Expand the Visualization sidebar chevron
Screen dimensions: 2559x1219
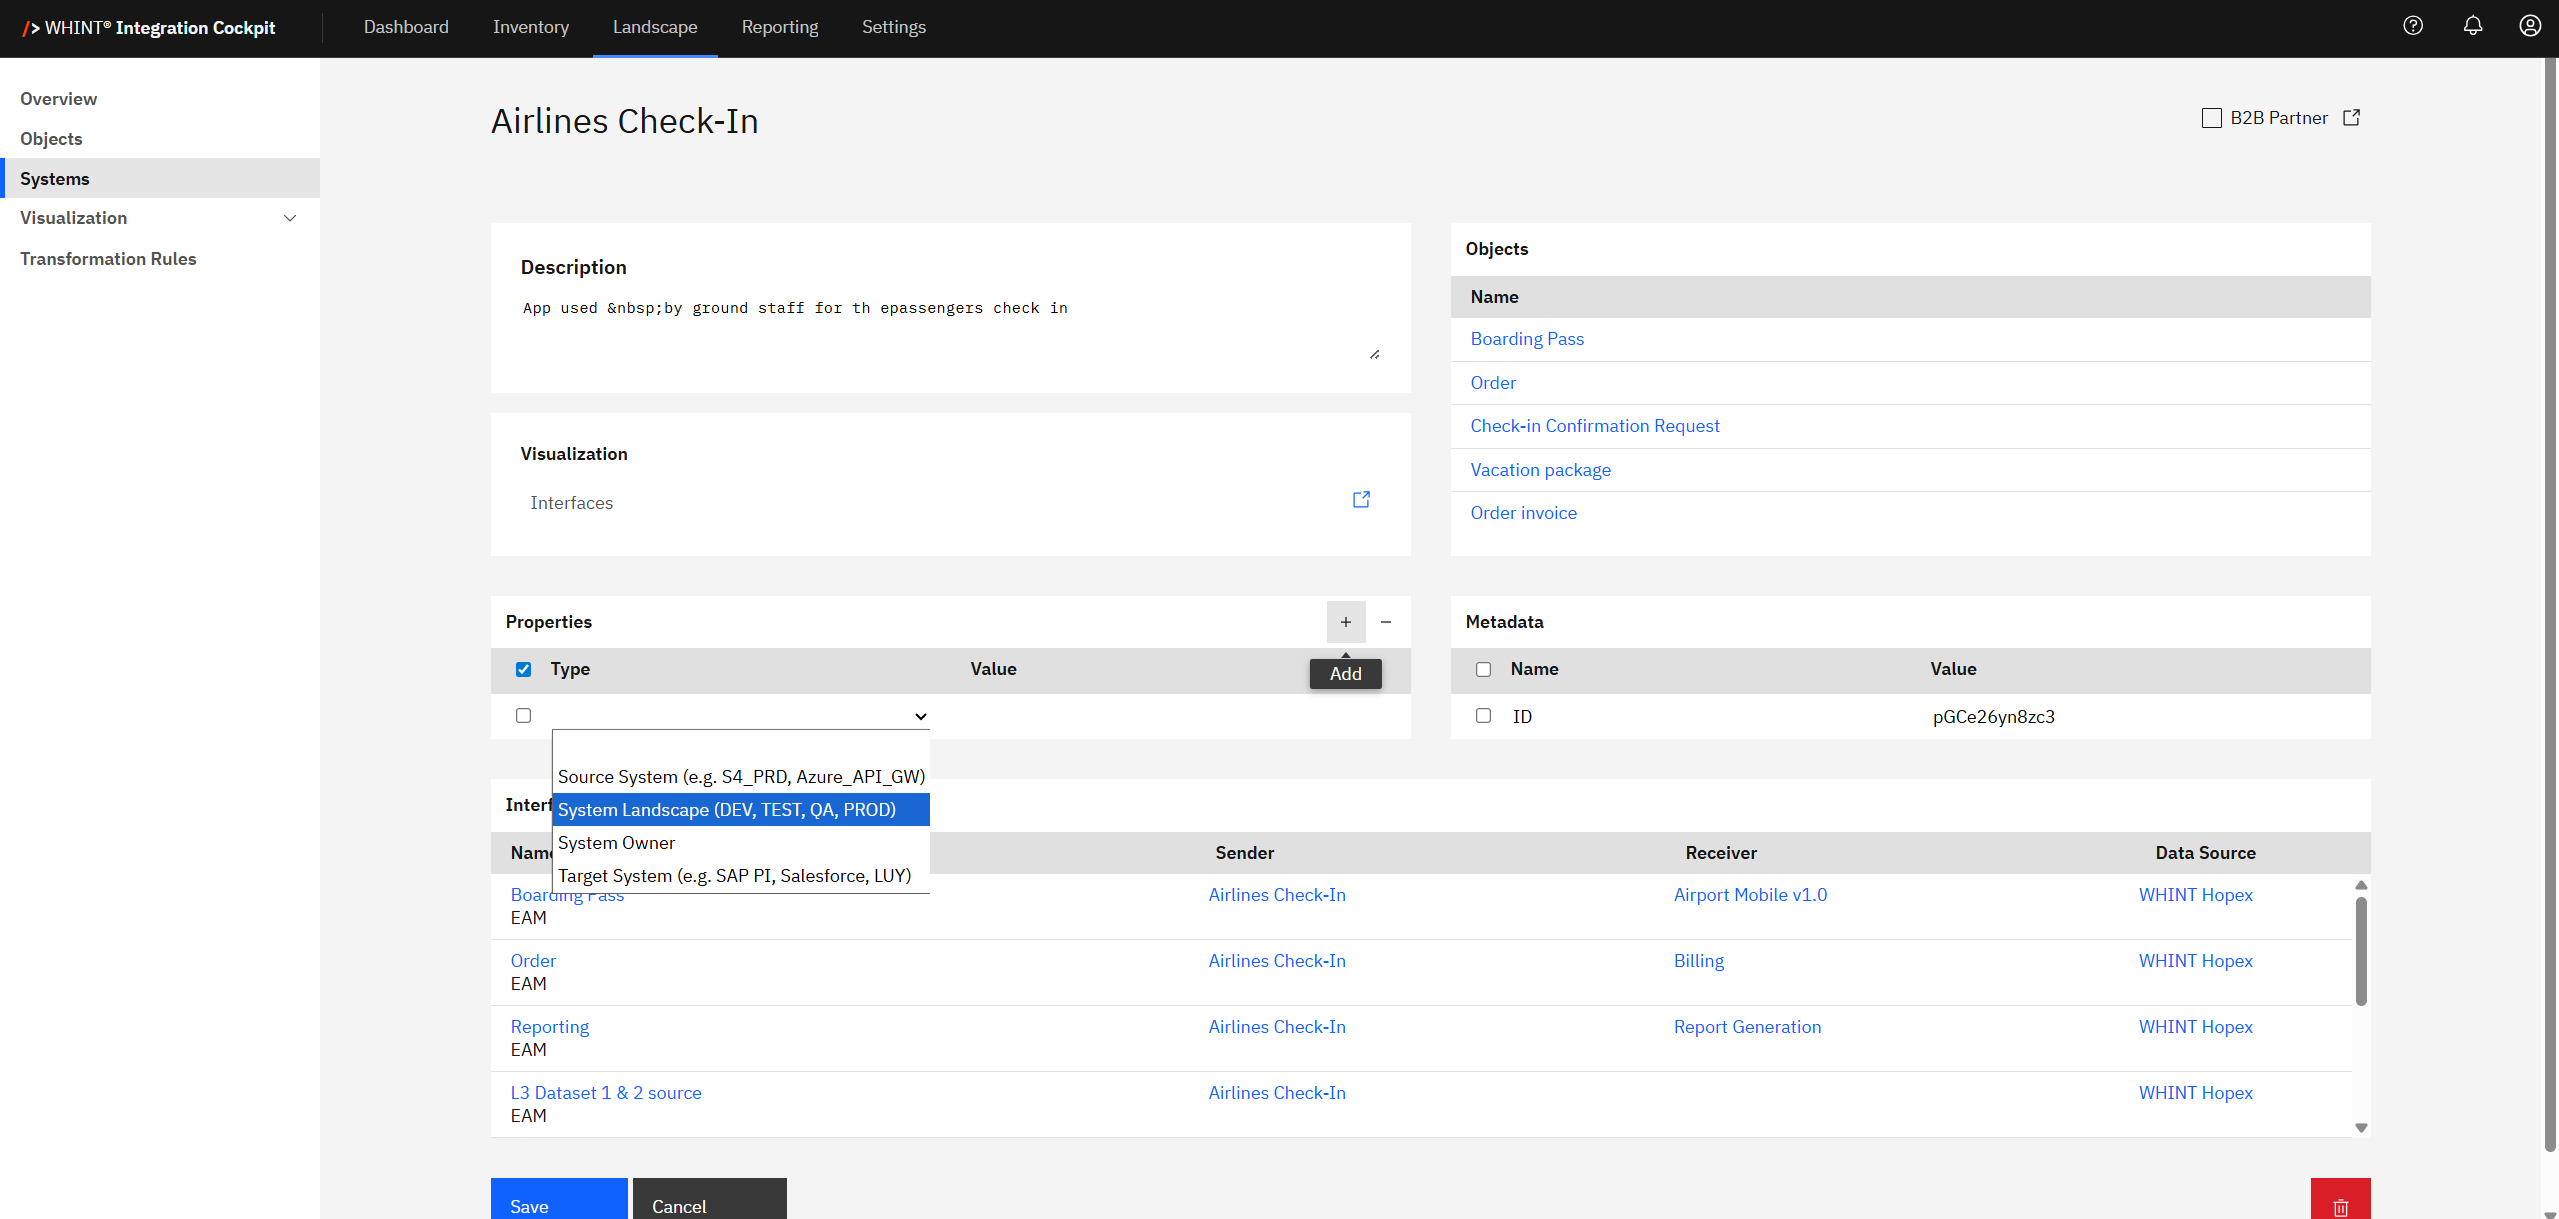(290, 218)
